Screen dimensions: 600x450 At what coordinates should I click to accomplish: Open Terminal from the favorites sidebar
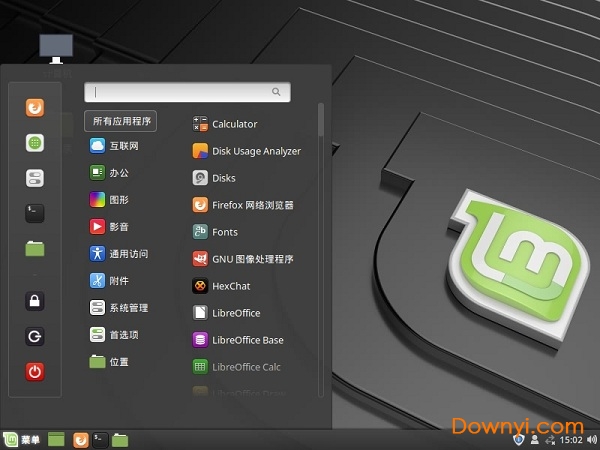tap(35, 214)
